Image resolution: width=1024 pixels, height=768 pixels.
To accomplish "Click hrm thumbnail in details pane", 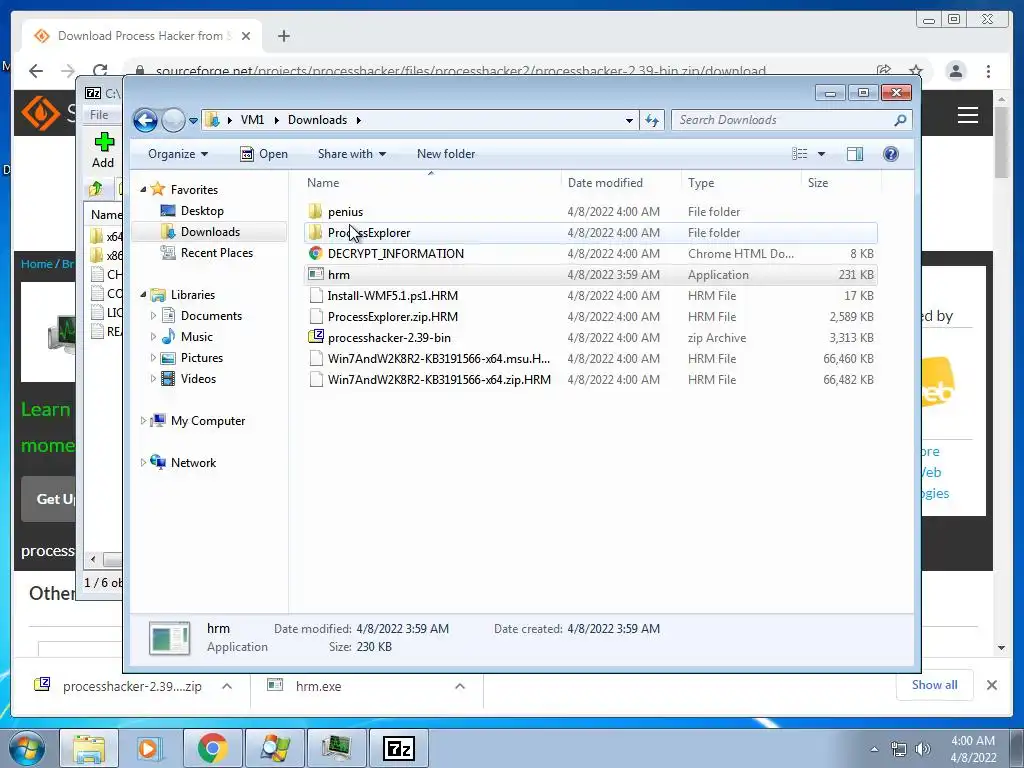I will tap(170, 638).
